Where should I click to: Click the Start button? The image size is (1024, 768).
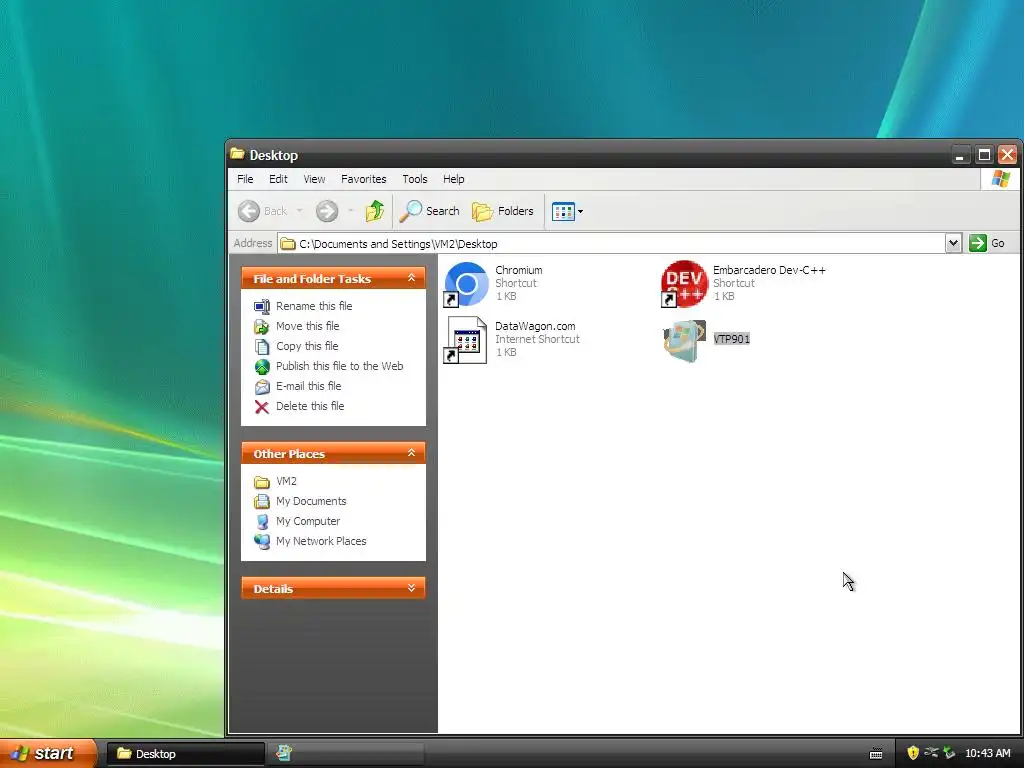(48, 753)
